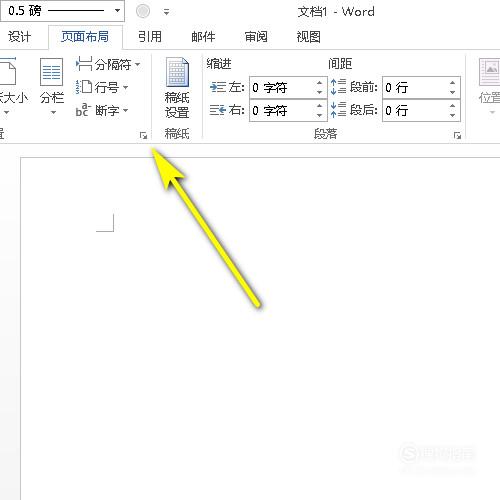Click the right indent 右 field
The height and width of the screenshot is (500, 500).
tap(282, 110)
